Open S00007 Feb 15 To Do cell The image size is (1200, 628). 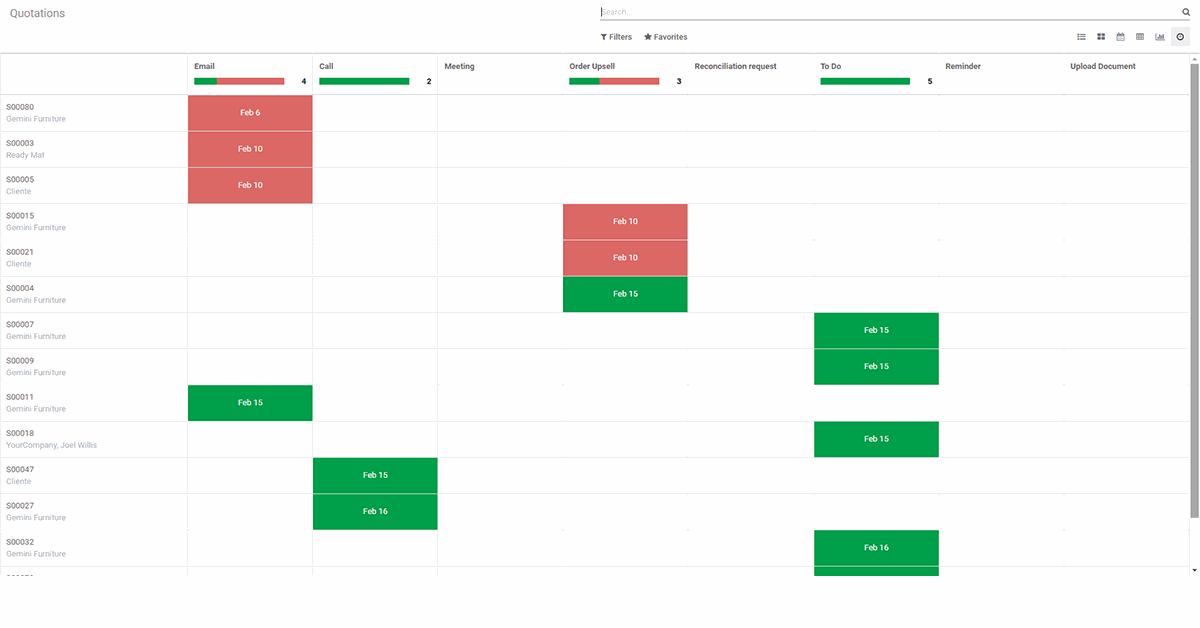(876, 330)
